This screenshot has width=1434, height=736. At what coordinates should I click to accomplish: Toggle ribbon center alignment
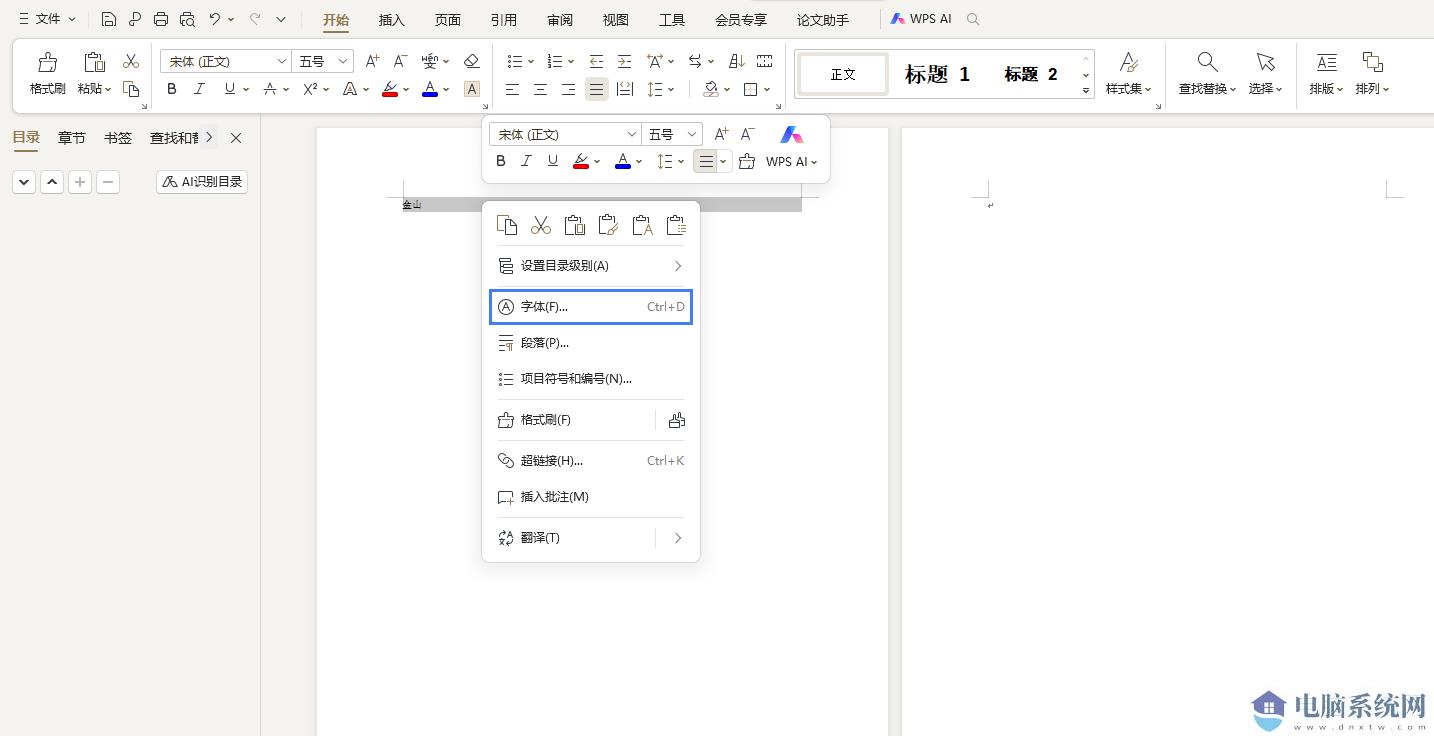coord(540,89)
